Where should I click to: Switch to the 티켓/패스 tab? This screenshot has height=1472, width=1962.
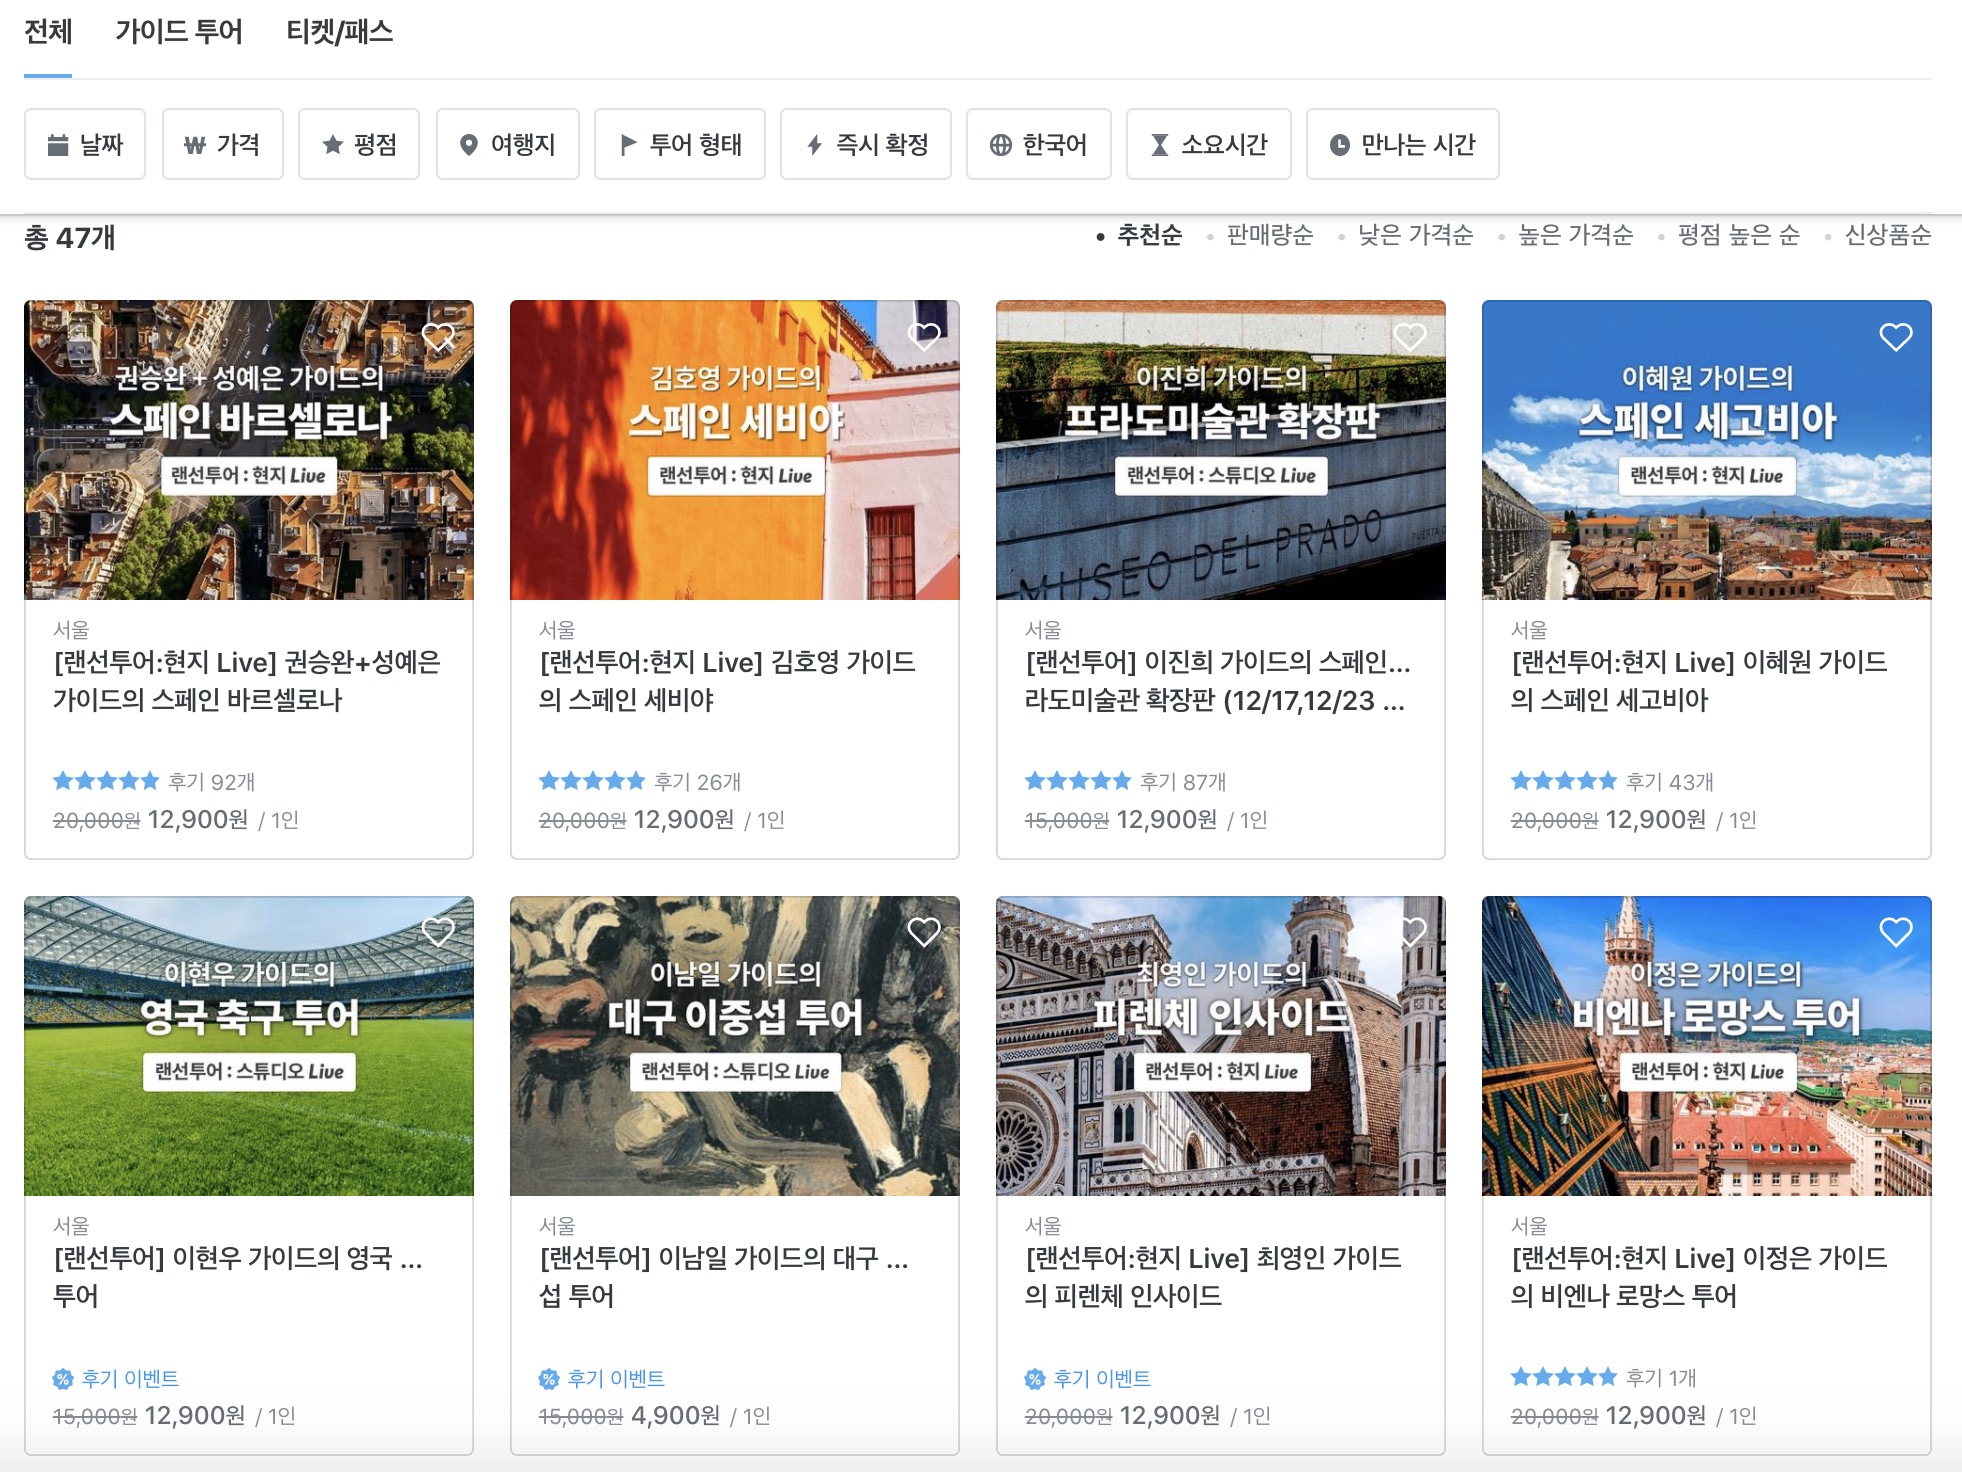tap(339, 32)
